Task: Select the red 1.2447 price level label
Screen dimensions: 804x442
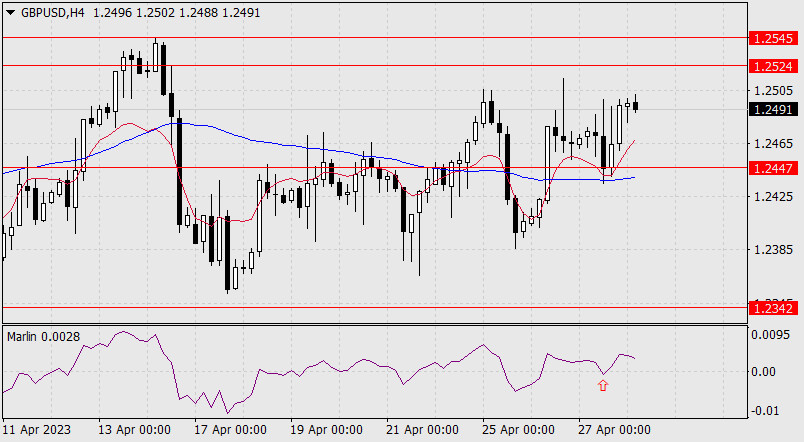Action: coord(772,168)
